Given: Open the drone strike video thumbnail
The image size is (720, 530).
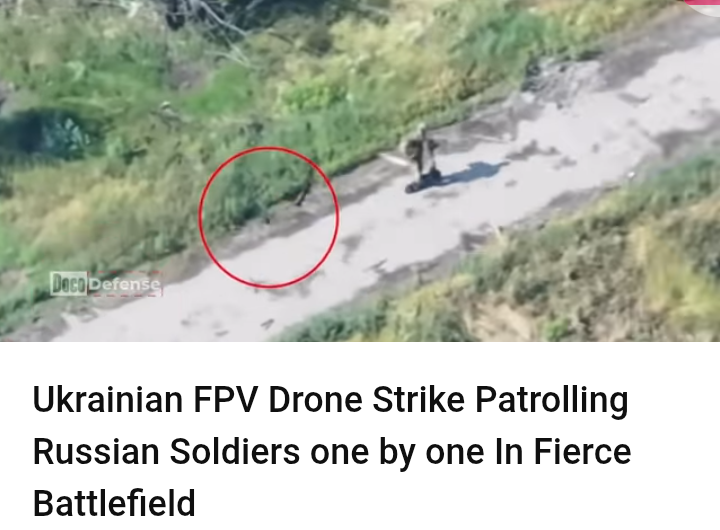Looking at the screenshot, I should click(360, 170).
